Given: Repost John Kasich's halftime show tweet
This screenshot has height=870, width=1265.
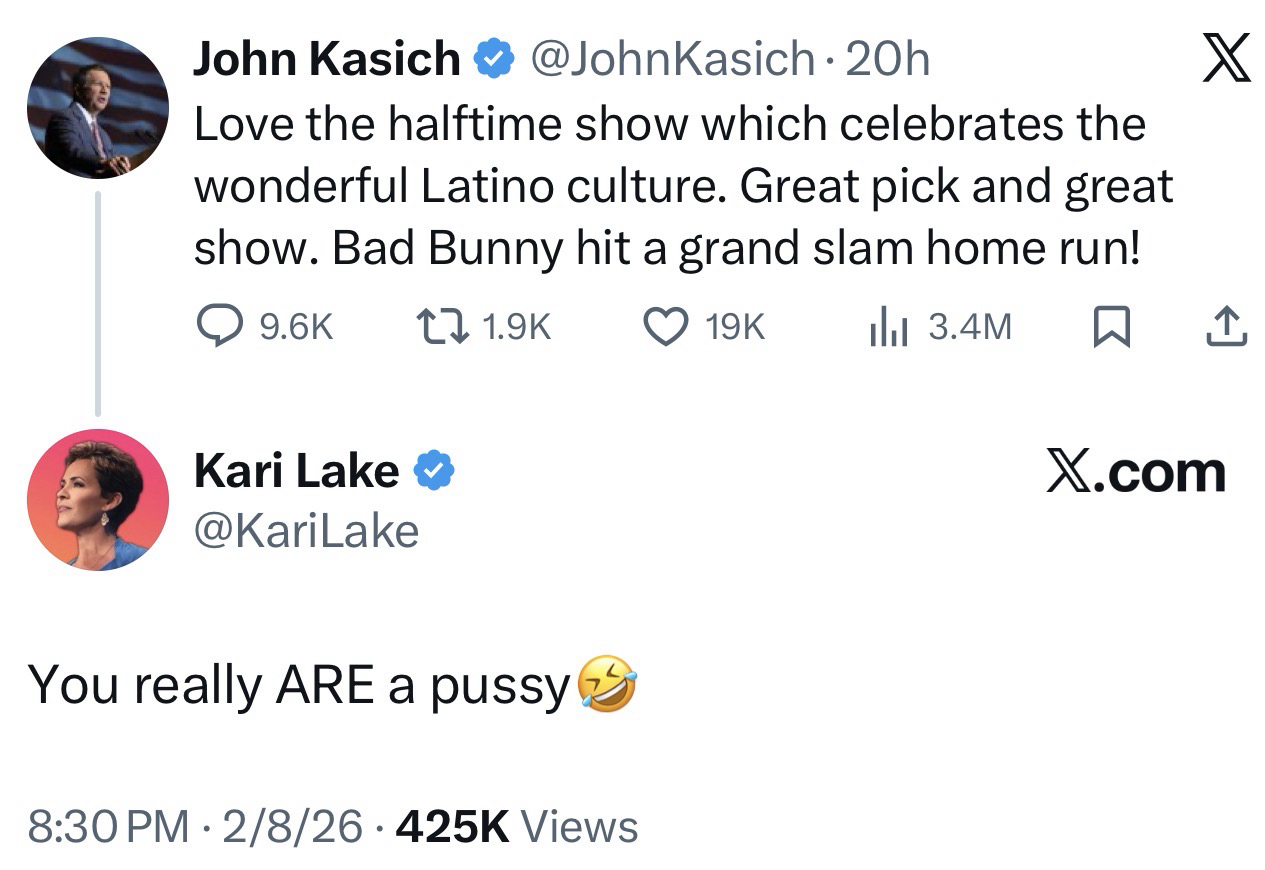Looking at the screenshot, I should (x=440, y=327).
